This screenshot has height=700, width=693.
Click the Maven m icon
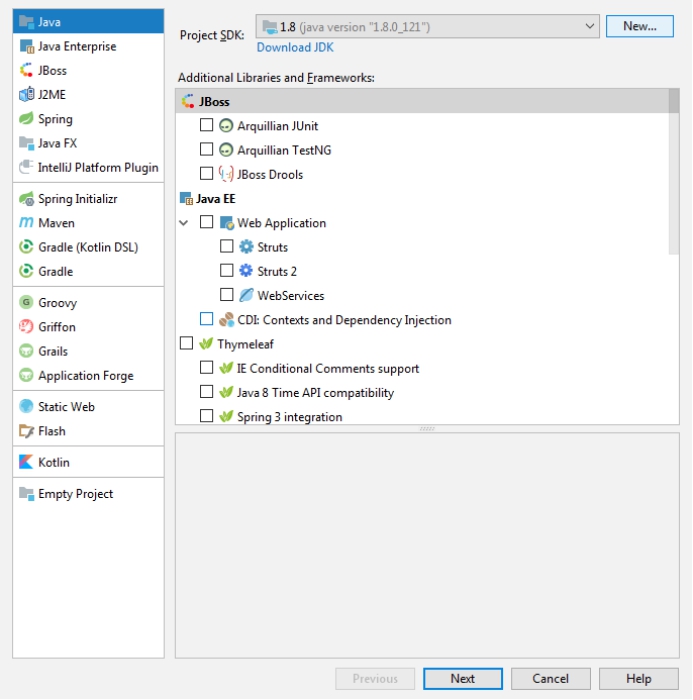tap(26, 222)
